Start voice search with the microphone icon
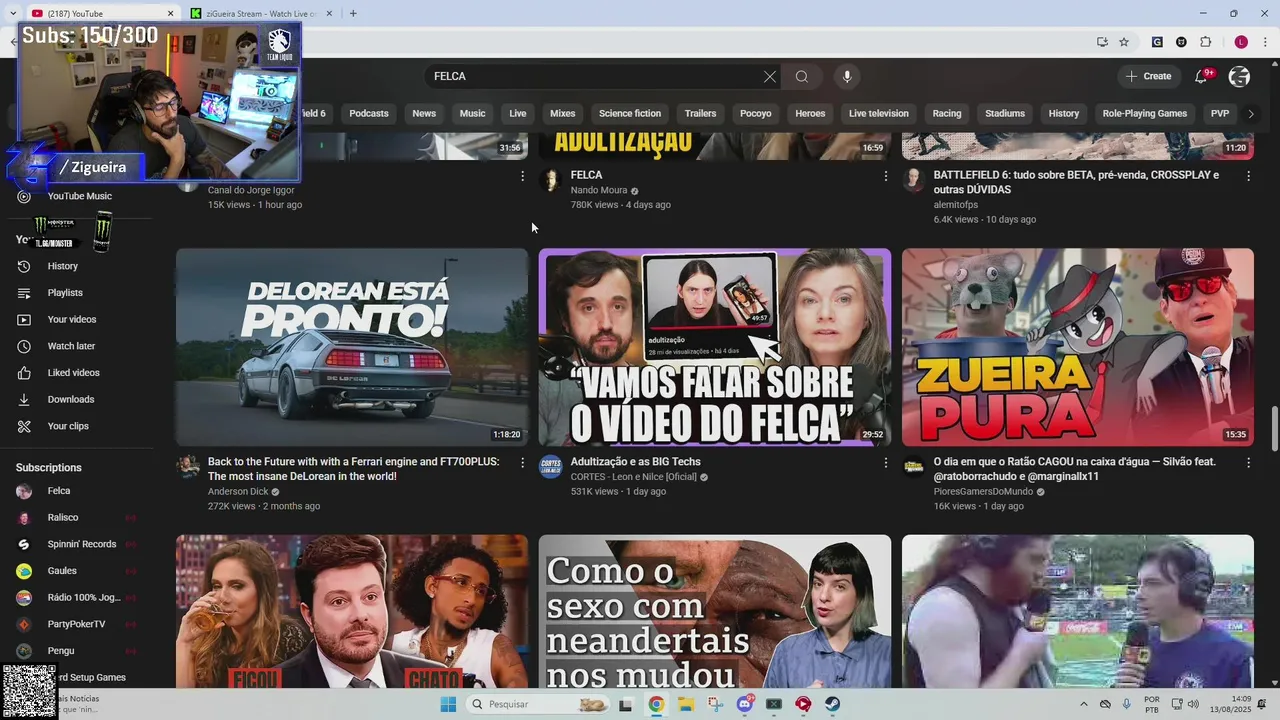The width and height of the screenshot is (1280, 720). coord(847,76)
